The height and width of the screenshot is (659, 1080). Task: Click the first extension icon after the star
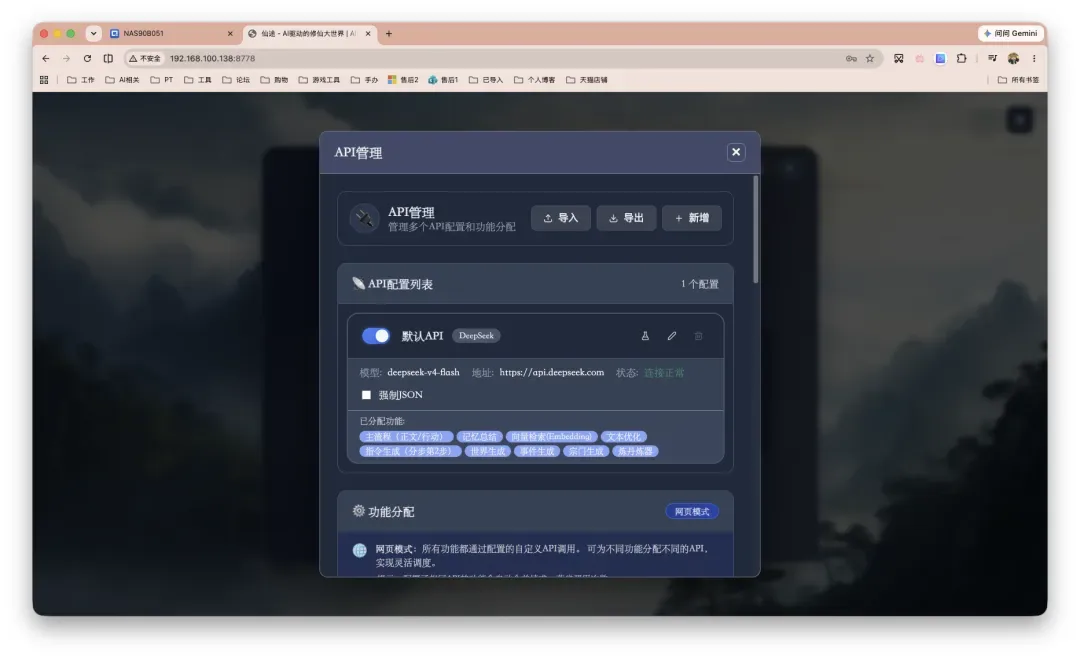click(x=898, y=59)
